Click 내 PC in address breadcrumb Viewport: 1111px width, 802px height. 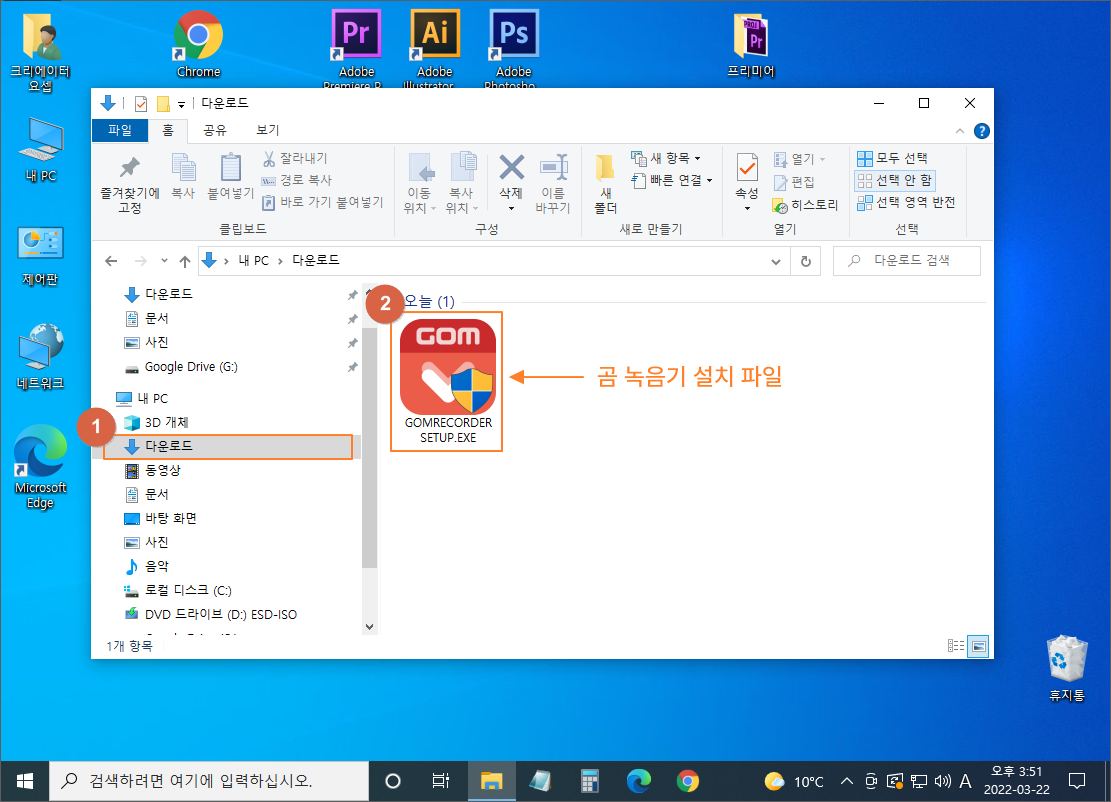click(254, 261)
